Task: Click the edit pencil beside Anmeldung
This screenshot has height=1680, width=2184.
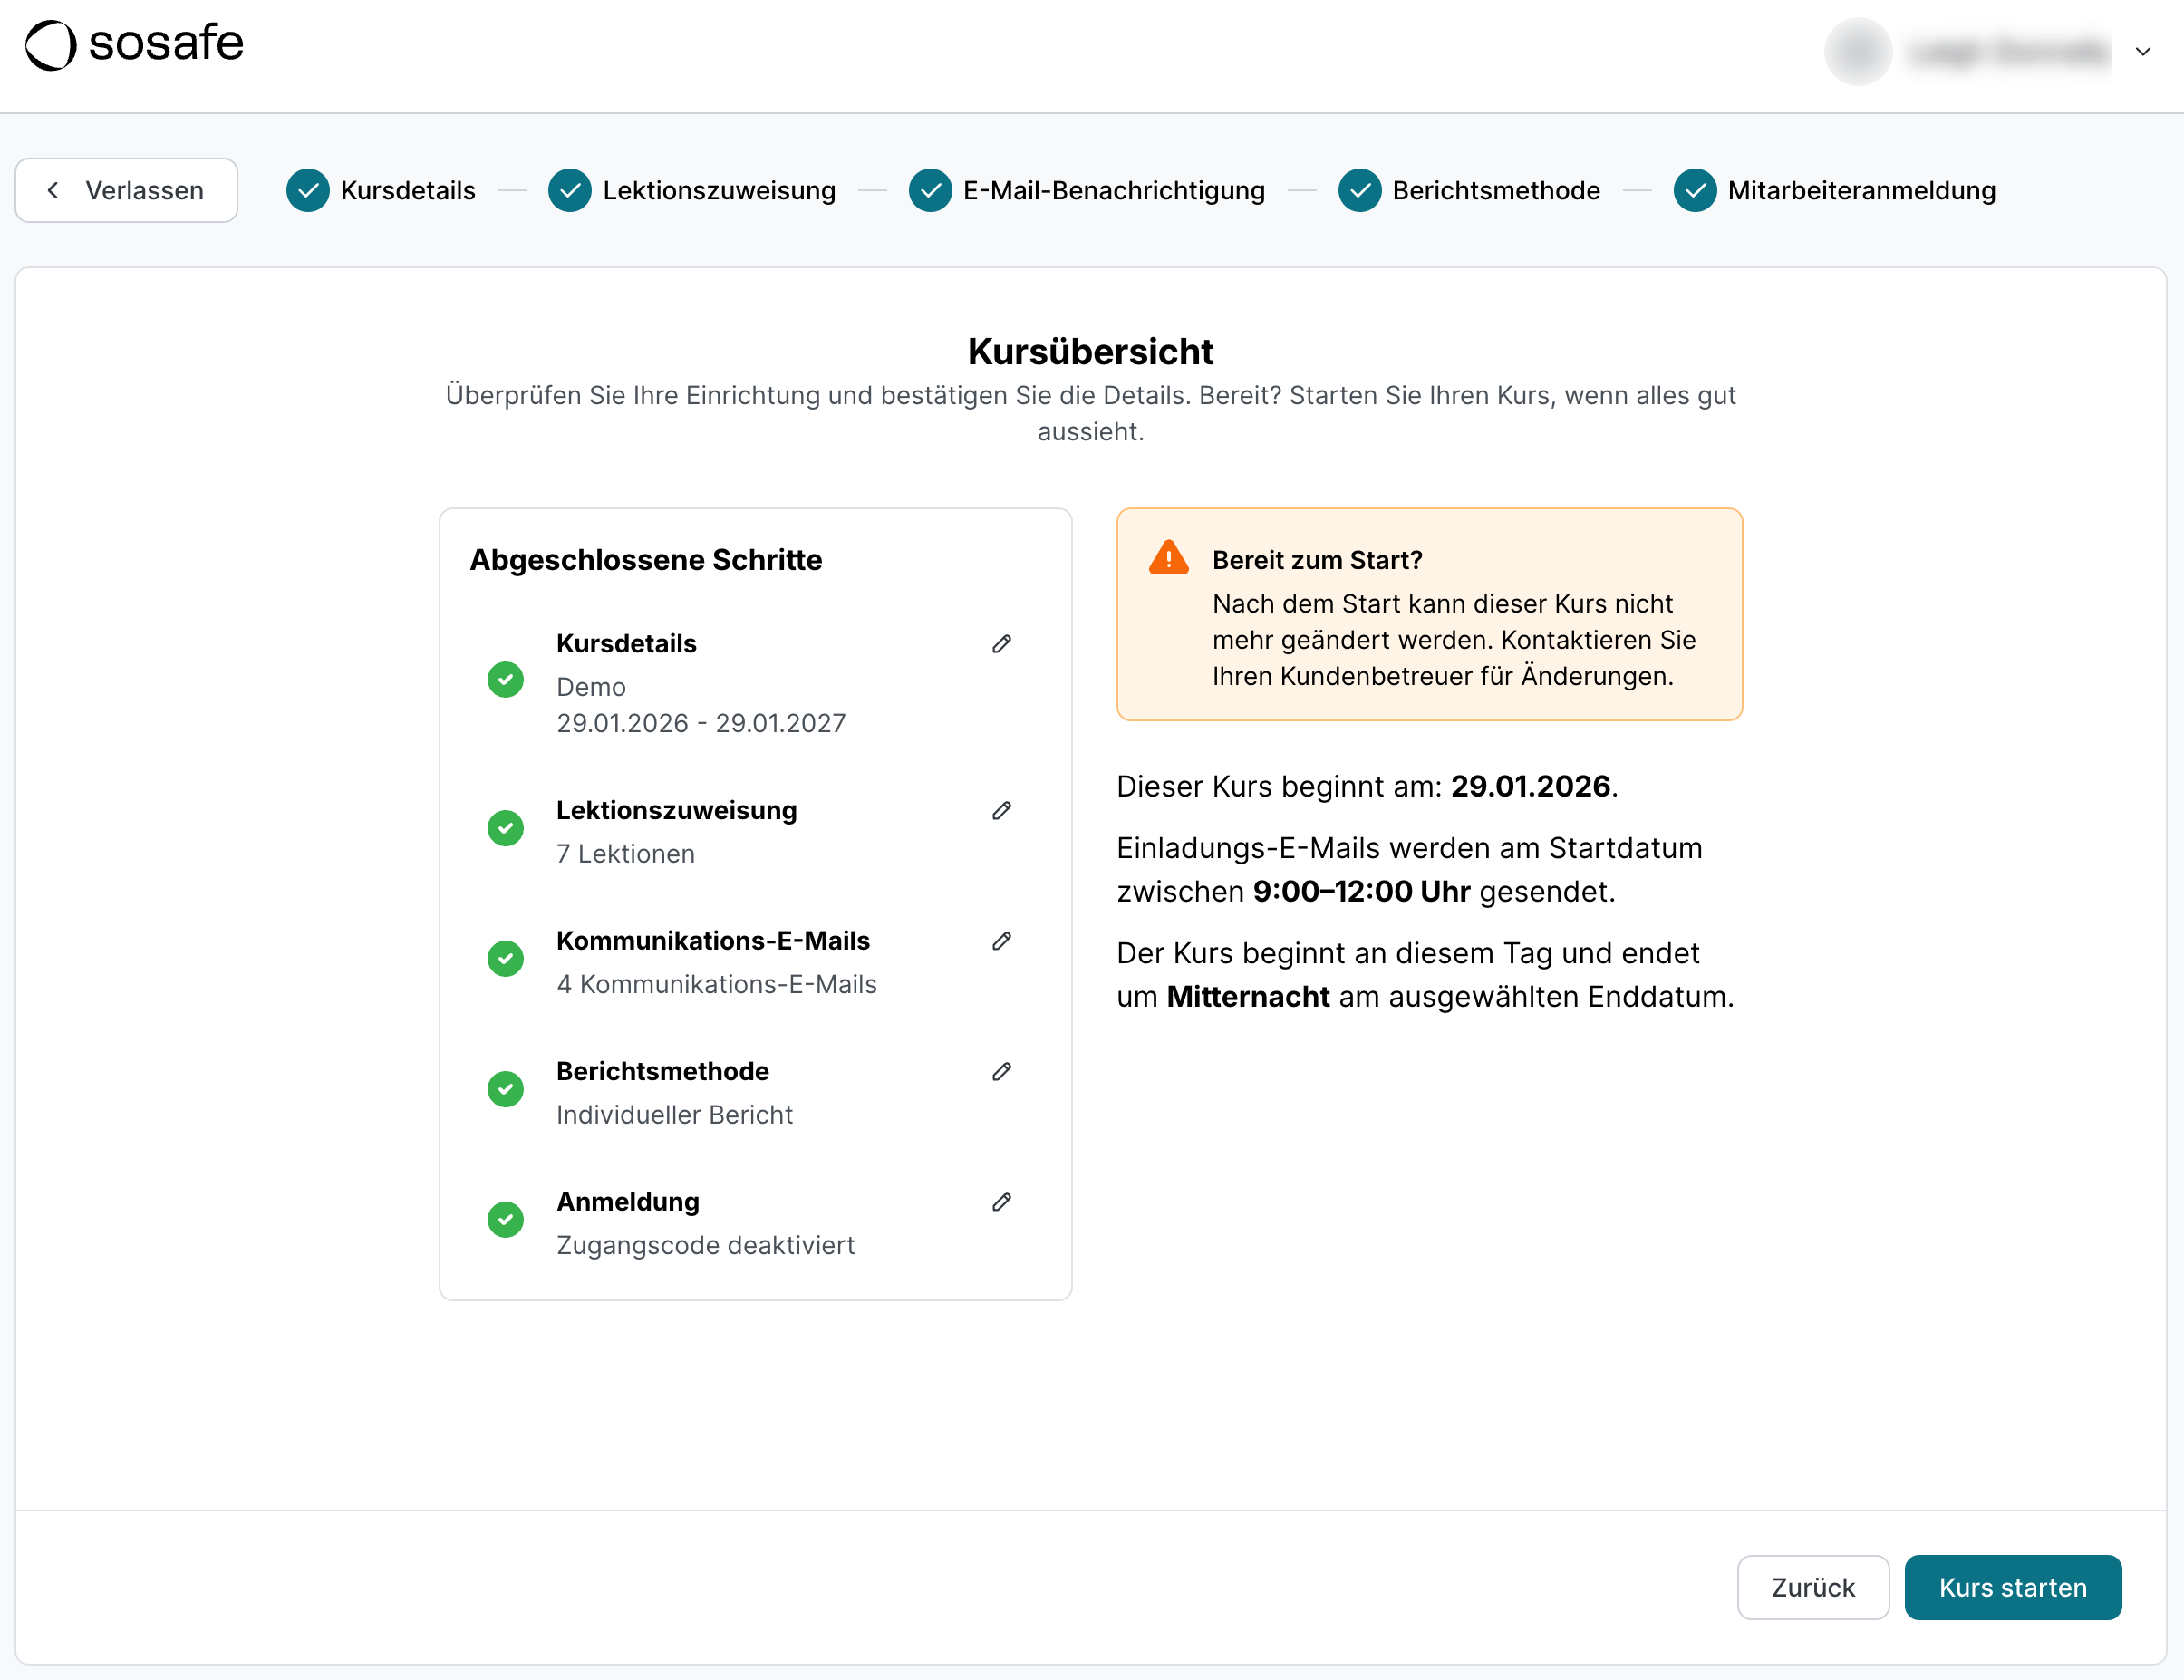Action: click(x=1002, y=1202)
